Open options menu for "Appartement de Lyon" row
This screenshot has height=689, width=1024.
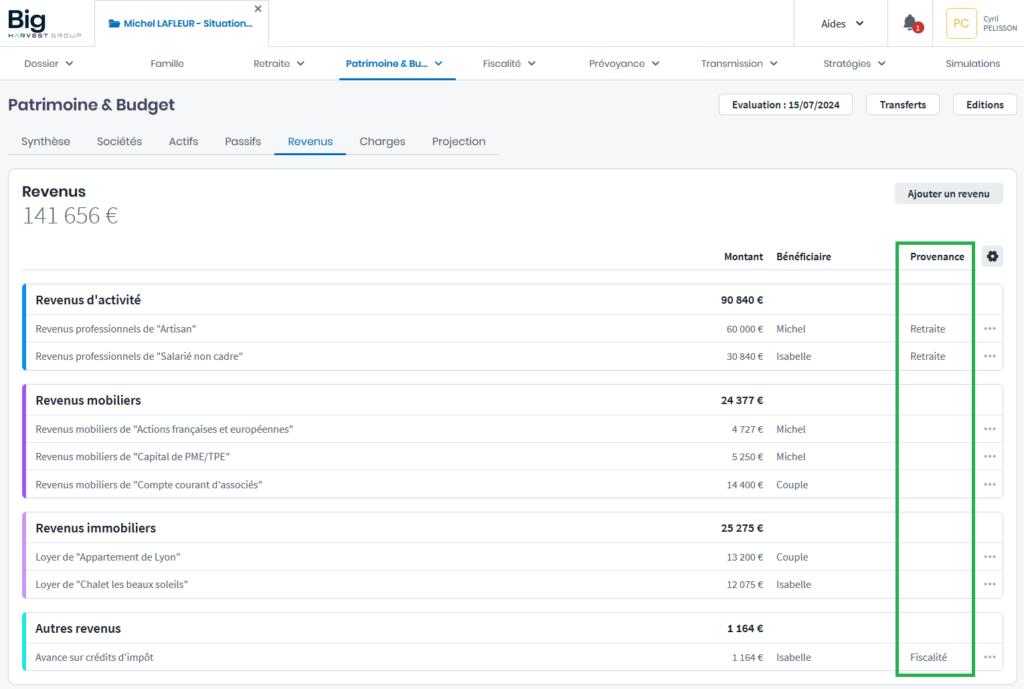990,557
